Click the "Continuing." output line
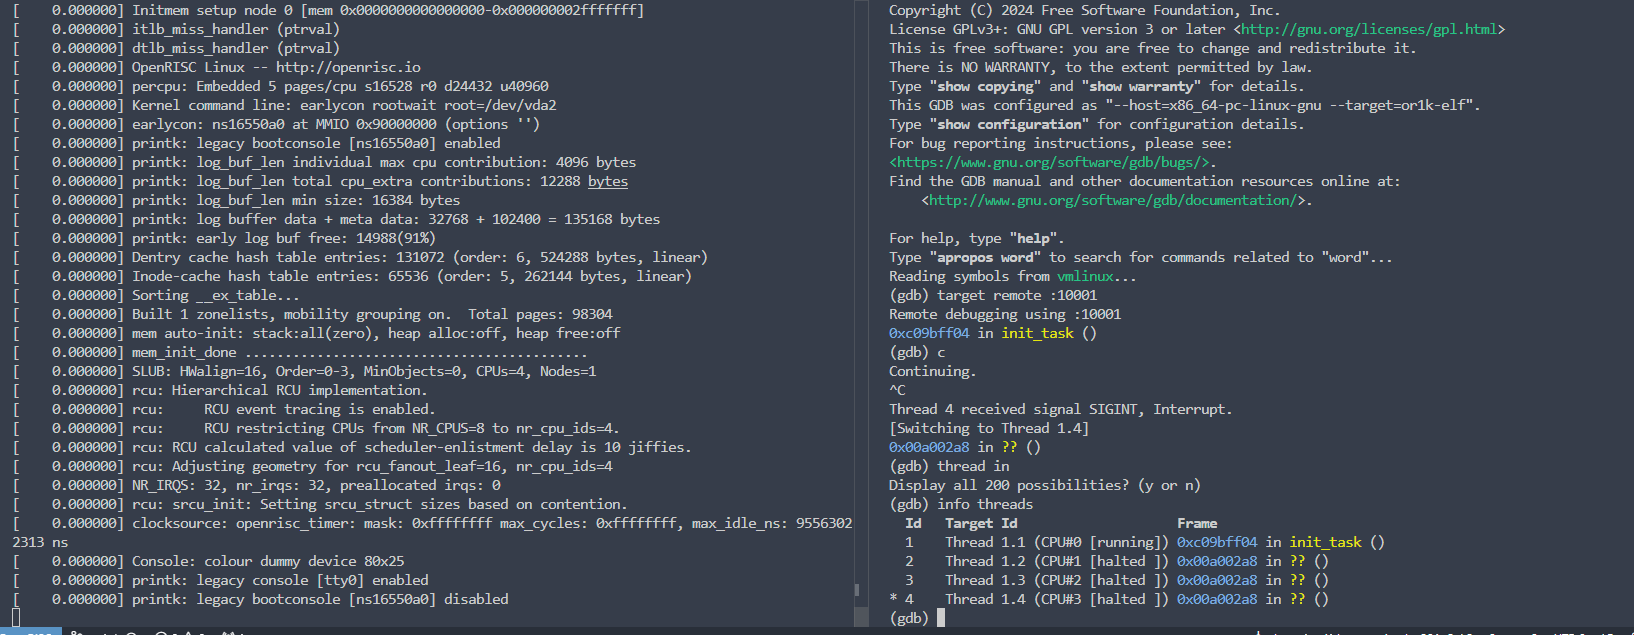 pos(933,371)
